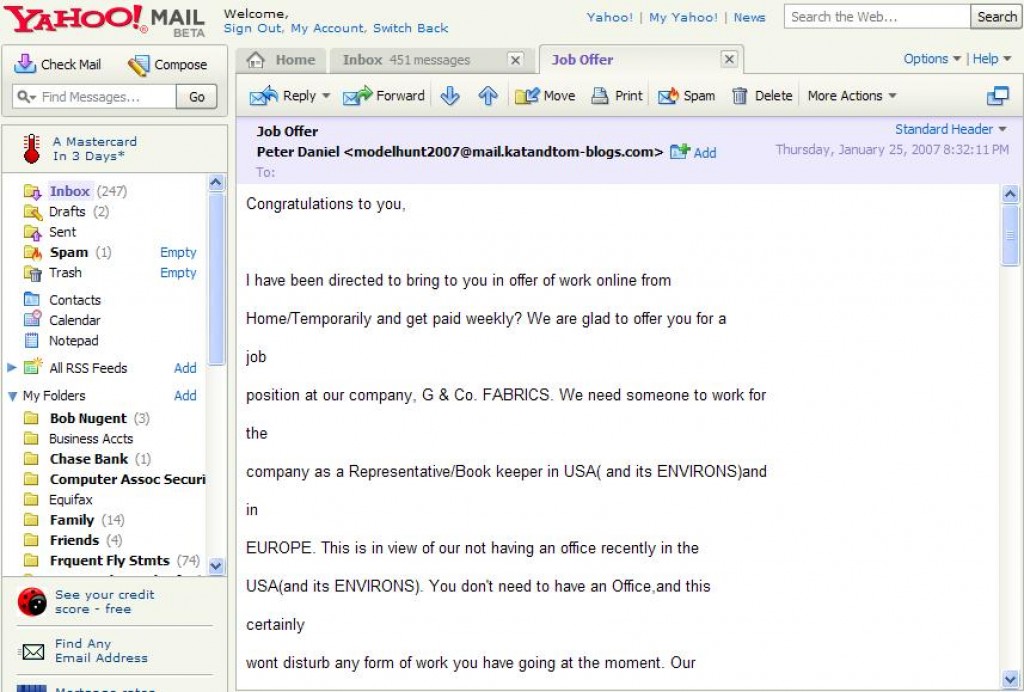The image size is (1024, 692).
Task: Click the Drafts folder icon
Action: tap(33, 212)
